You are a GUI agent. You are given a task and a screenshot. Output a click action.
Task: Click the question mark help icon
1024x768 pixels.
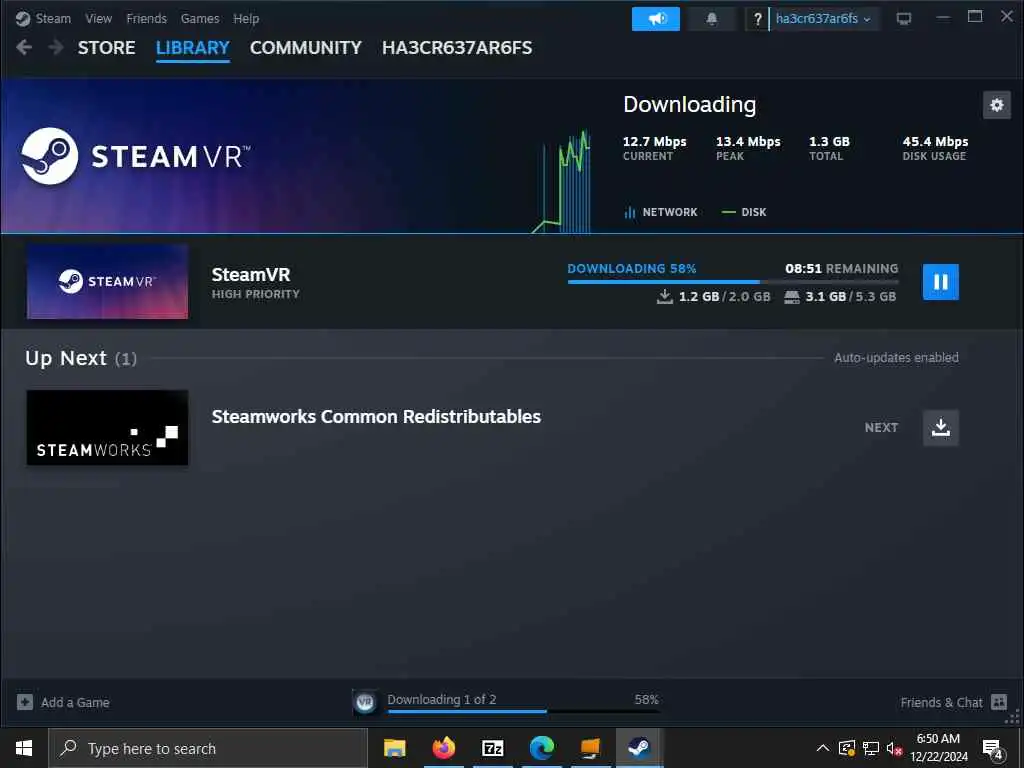coord(757,19)
